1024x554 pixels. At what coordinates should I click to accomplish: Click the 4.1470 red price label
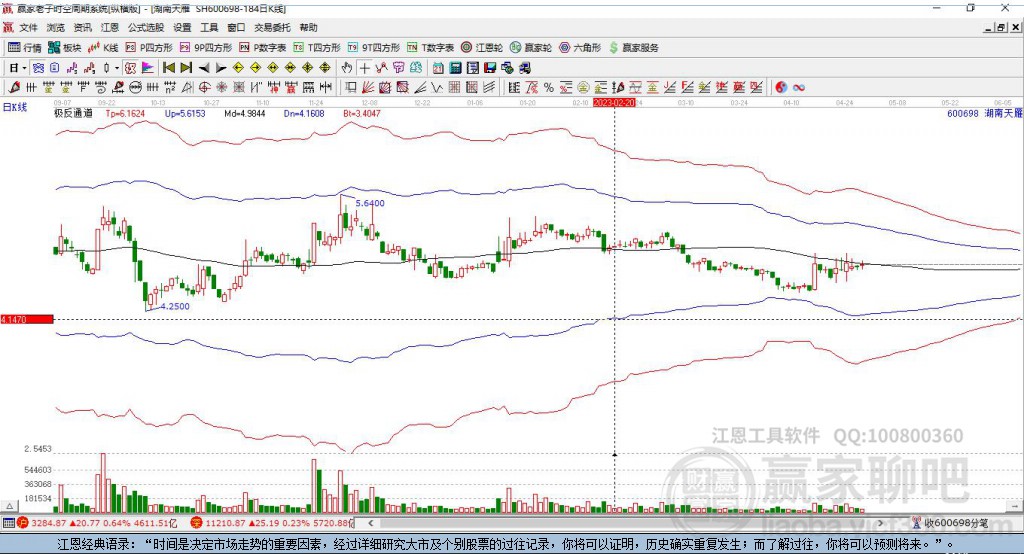pyautogui.click(x=27, y=319)
